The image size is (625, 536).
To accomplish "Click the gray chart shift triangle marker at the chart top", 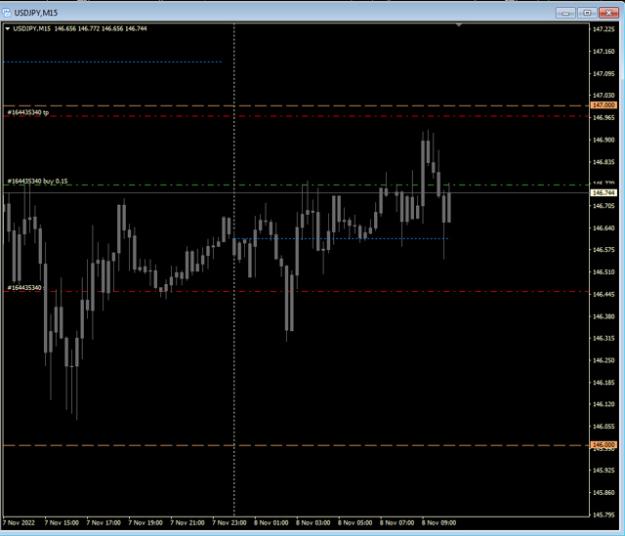I will [x=459, y=25].
